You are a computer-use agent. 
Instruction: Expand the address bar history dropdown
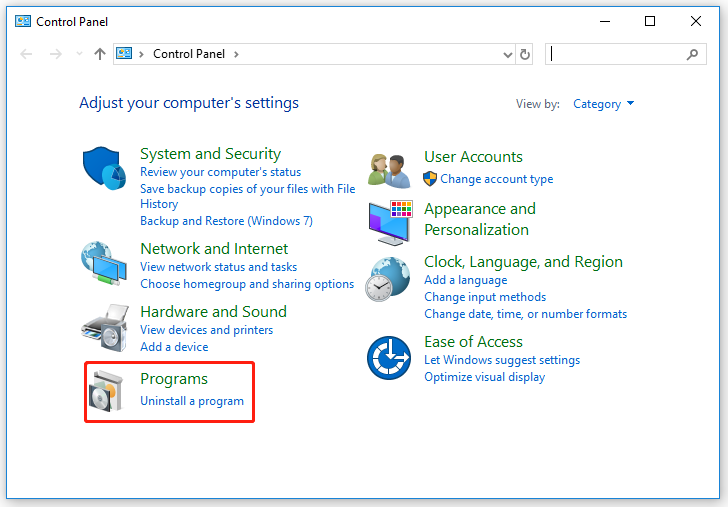pyautogui.click(x=508, y=55)
